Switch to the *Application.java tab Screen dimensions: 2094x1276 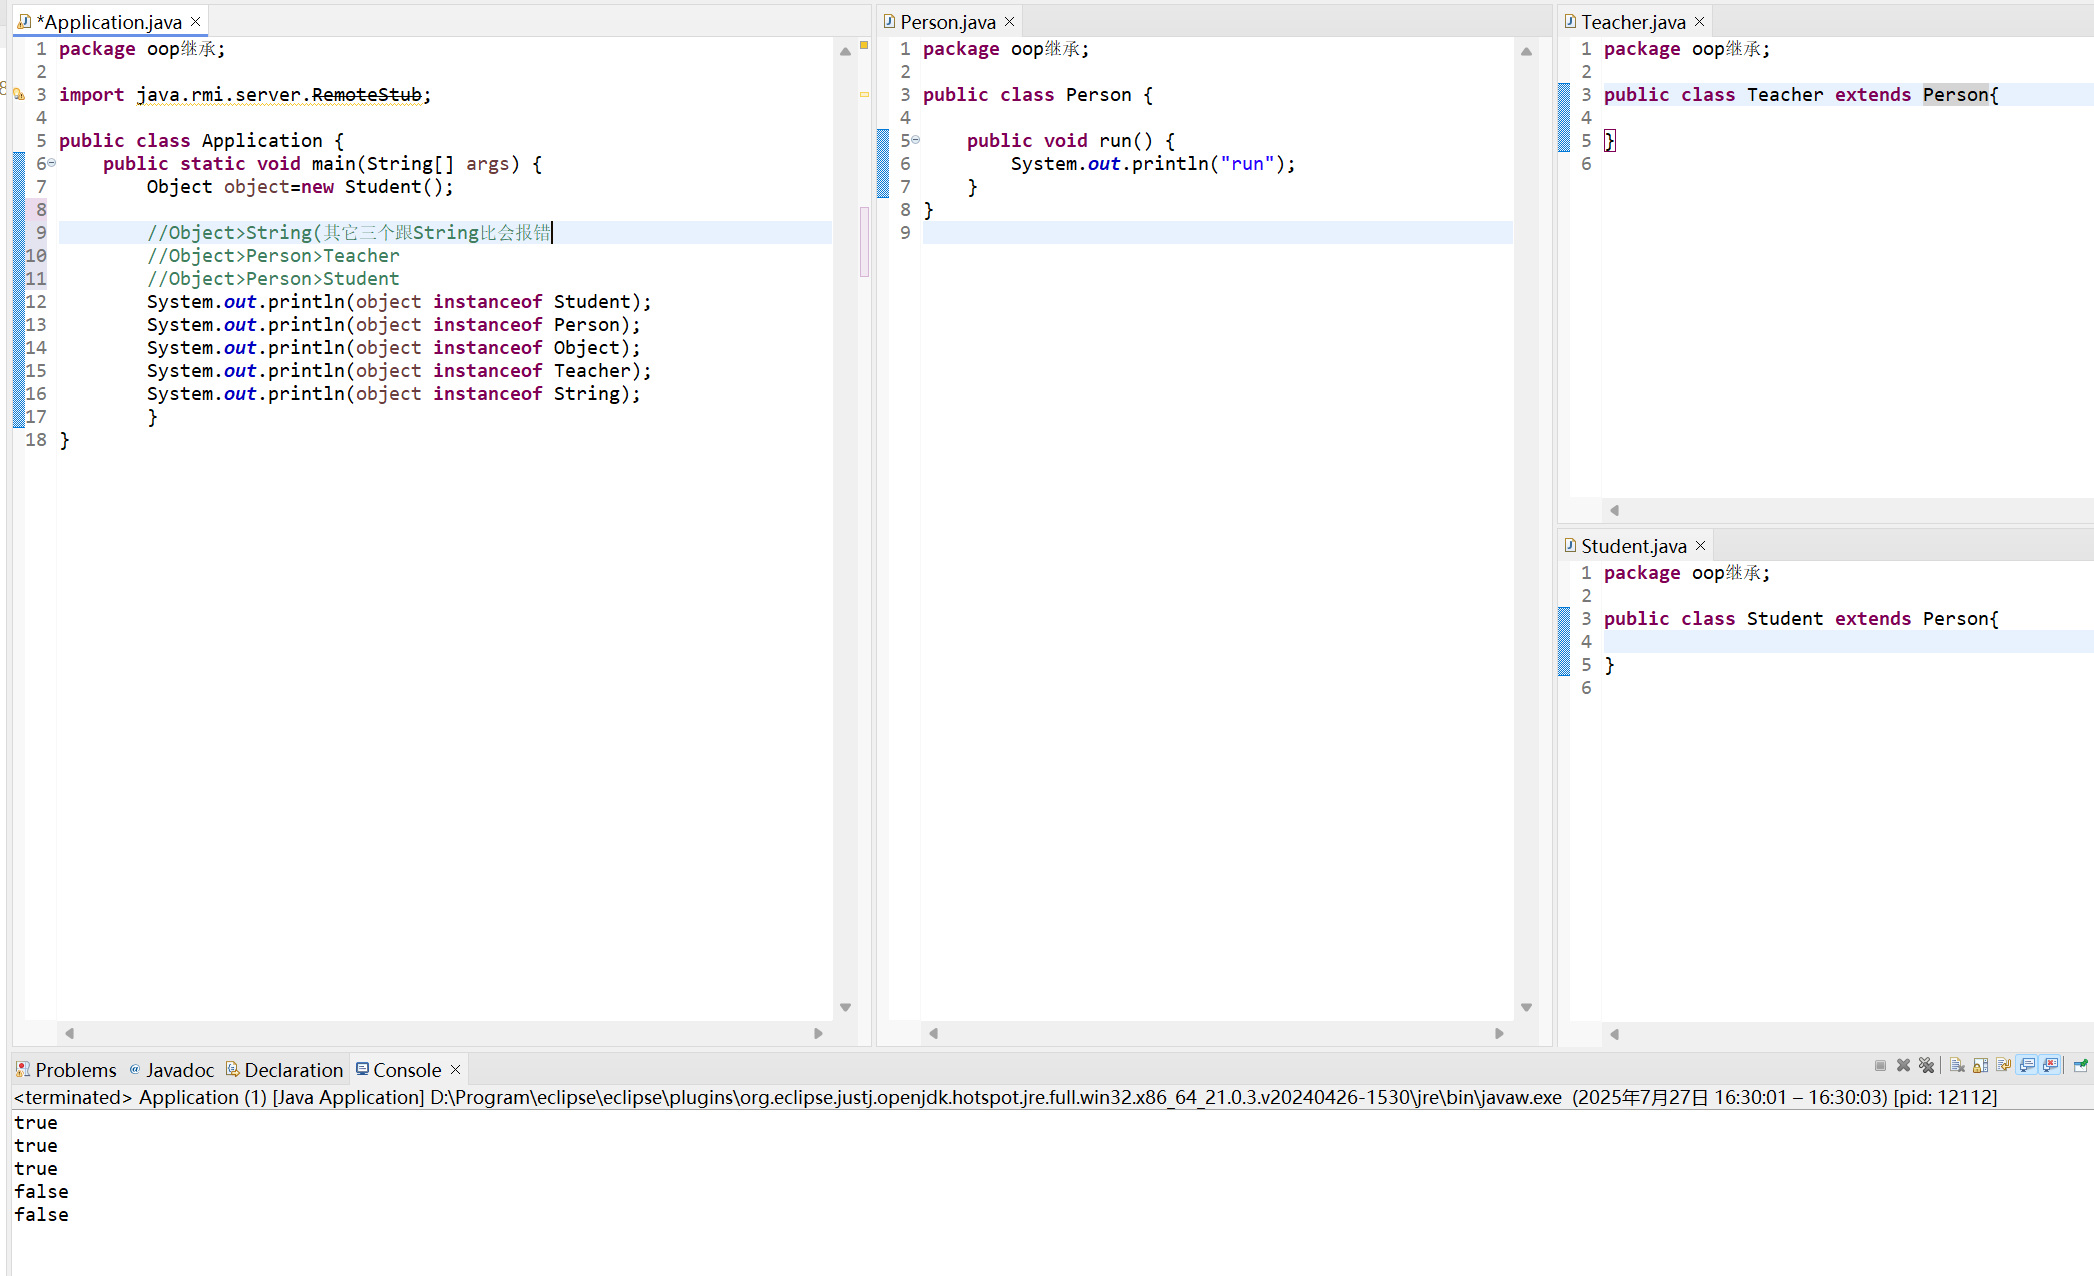tap(109, 22)
